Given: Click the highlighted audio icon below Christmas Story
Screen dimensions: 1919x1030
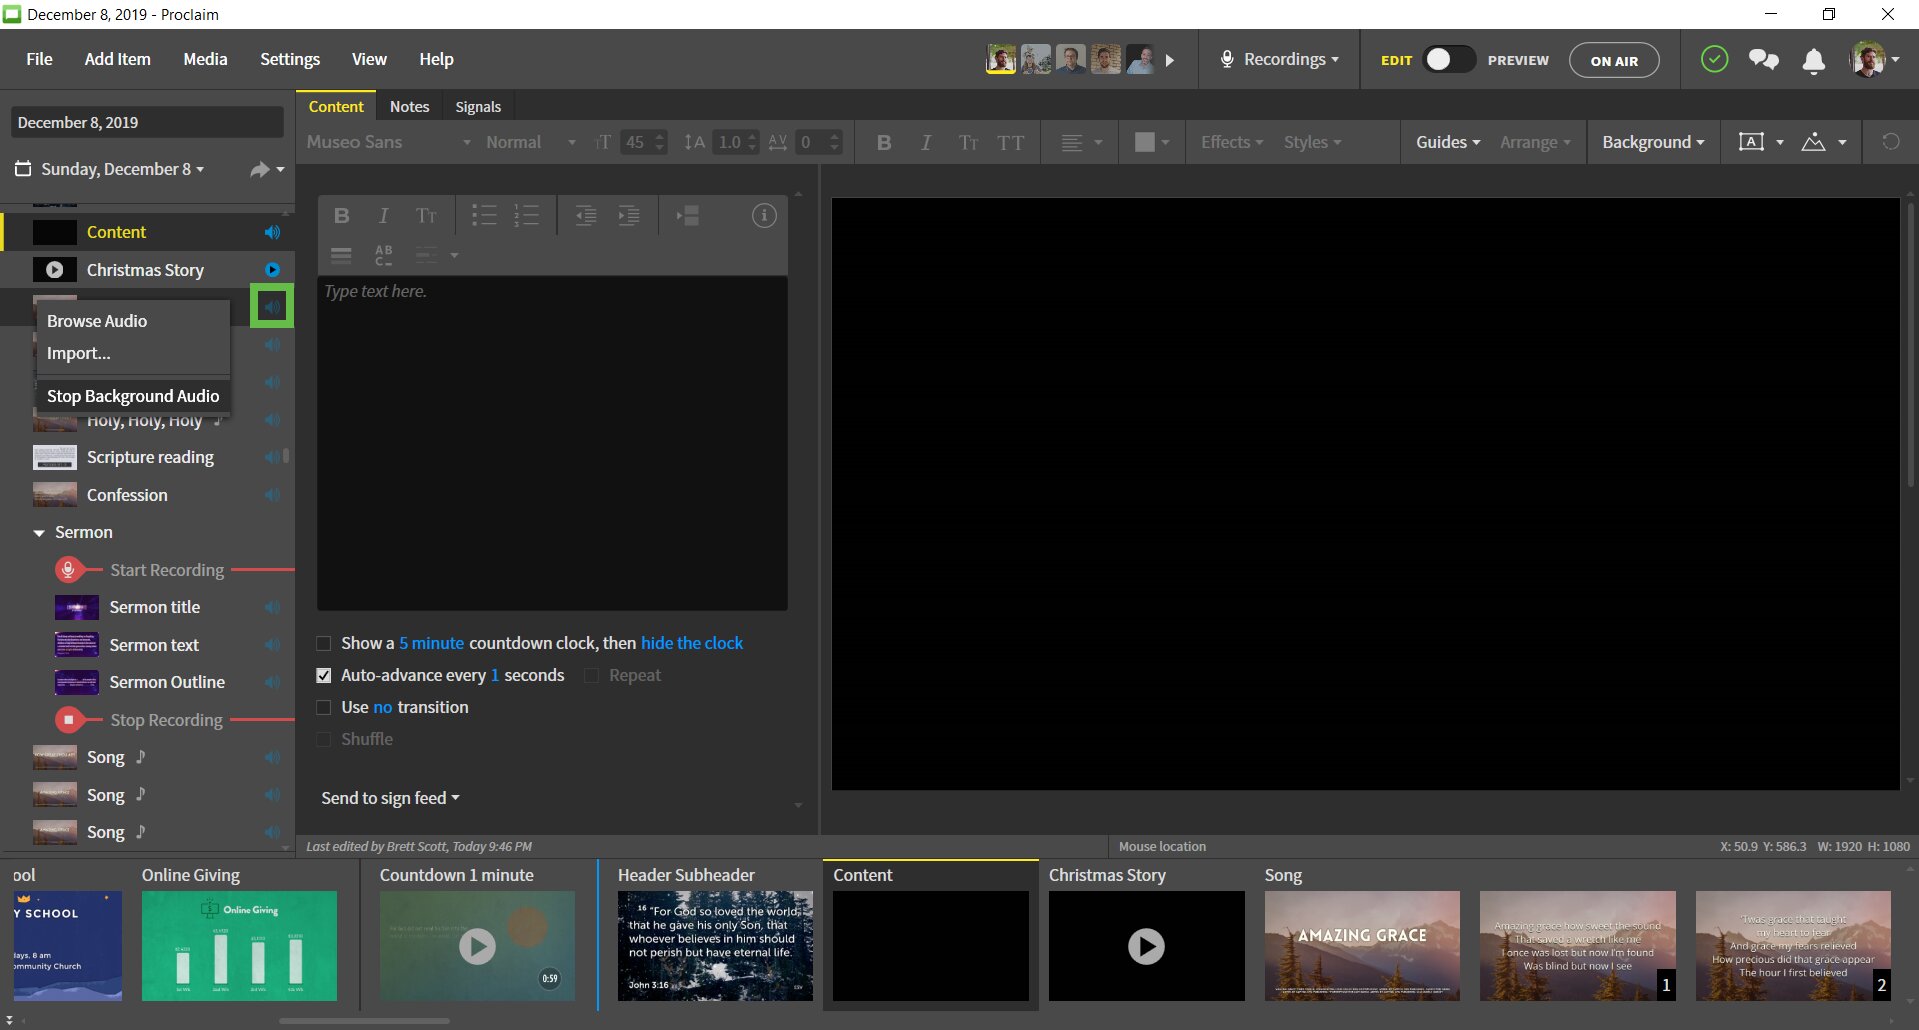Looking at the screenshot, I should click(x=272, y=306).
